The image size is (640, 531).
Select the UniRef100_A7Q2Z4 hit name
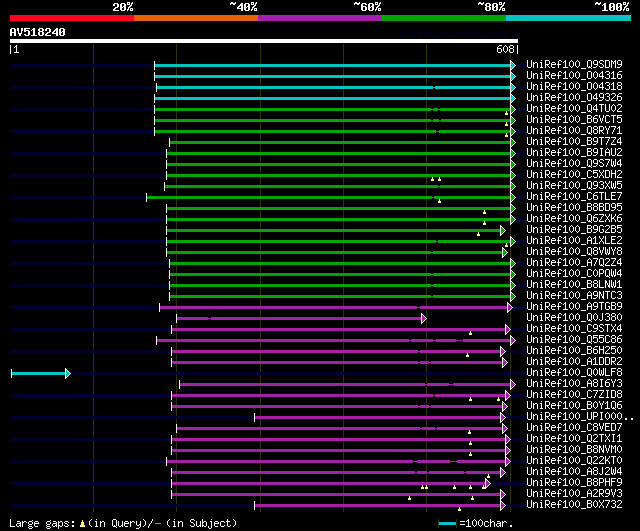pos(574,263)
